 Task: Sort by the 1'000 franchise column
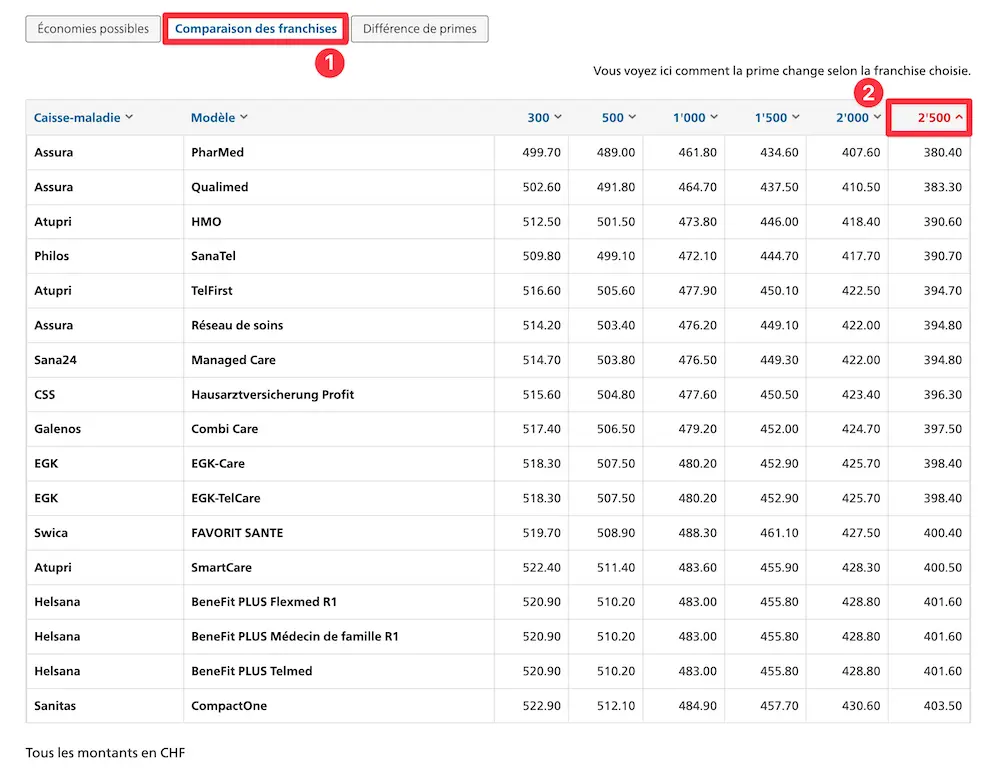pyautogui.click(x=695, y=118)
